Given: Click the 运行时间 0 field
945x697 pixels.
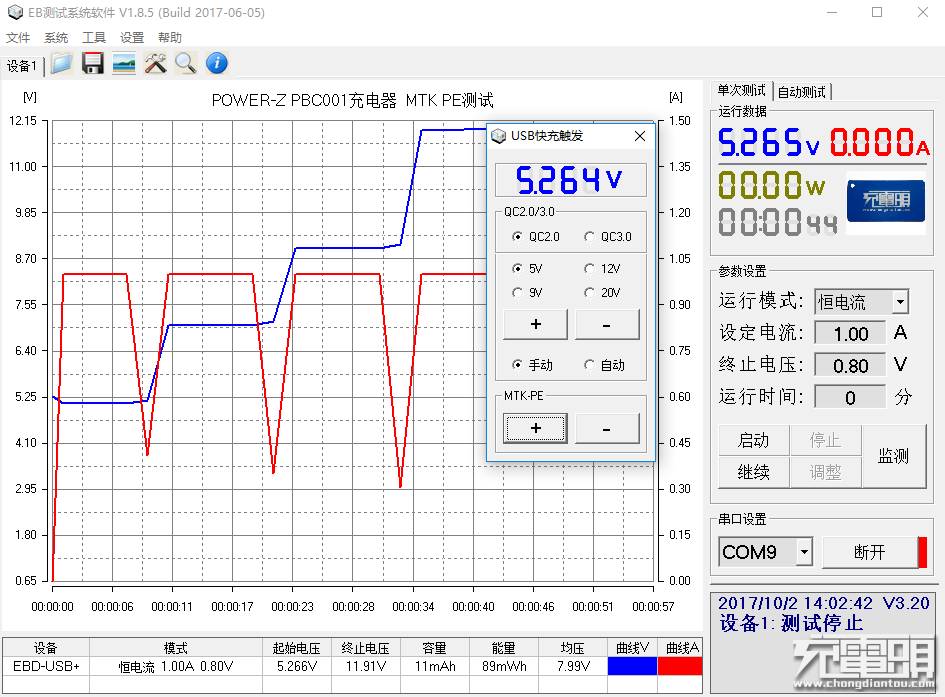Looking at the screenshot, I should pyautogui.click(x=850, y=397).
